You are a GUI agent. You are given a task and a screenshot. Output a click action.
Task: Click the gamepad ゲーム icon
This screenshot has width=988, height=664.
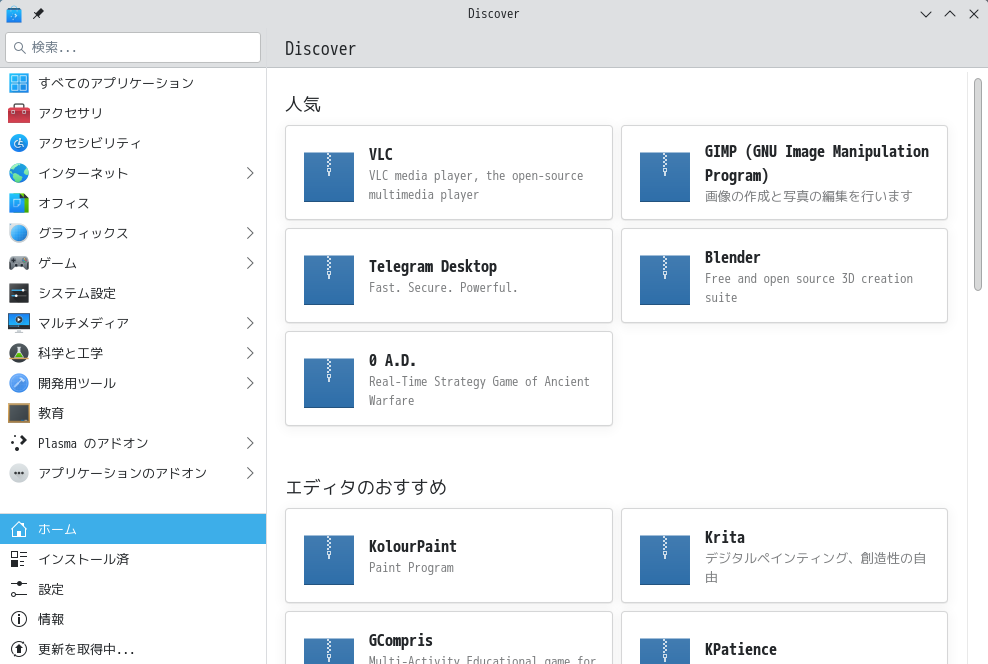pyautogui.click(x=19, y=263)
